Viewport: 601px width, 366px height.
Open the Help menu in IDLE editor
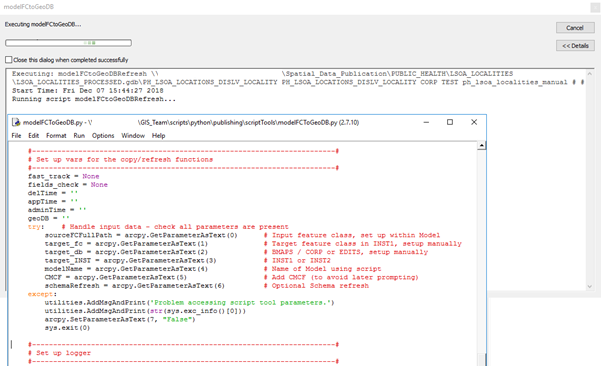158,136
